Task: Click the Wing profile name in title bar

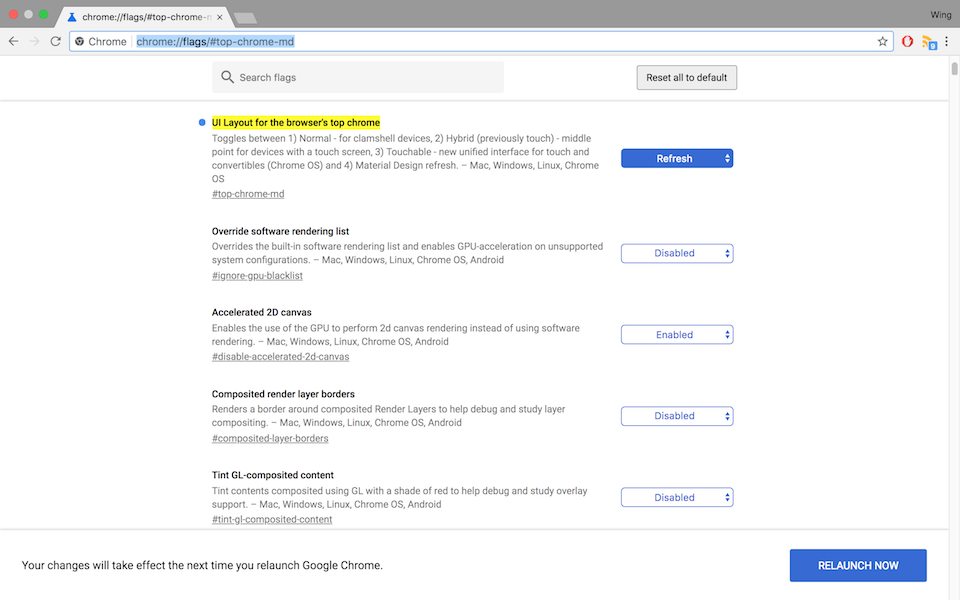Action: (940, 15)
